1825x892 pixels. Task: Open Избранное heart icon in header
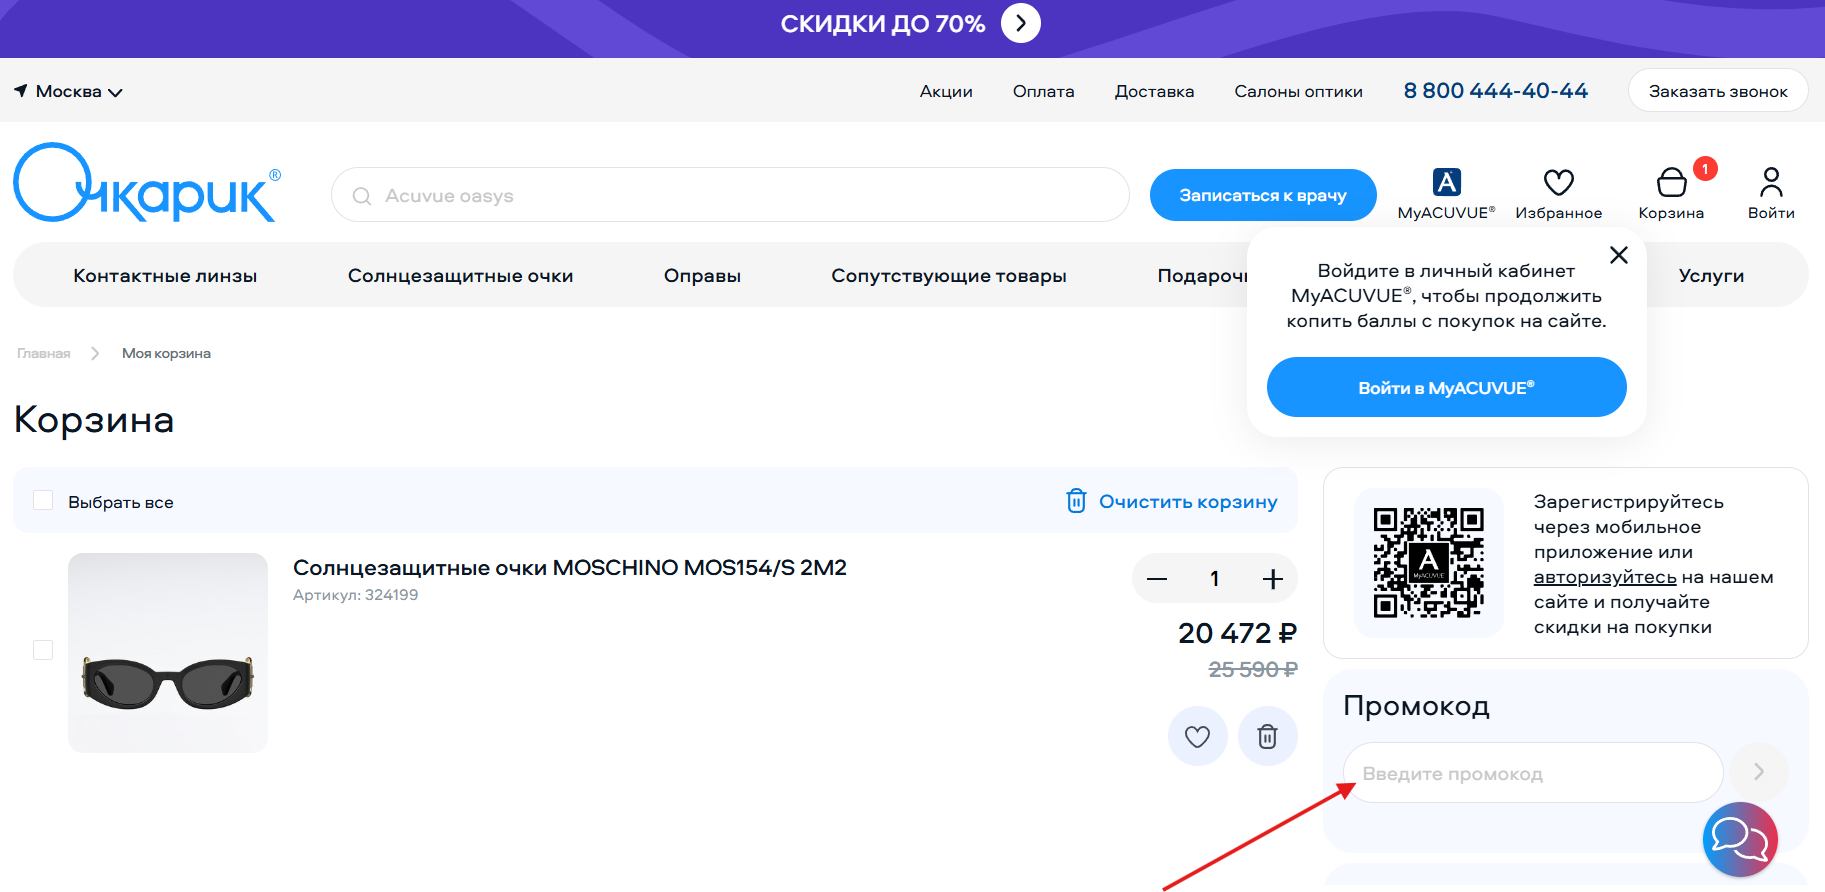pyautogui.click(x=1558, y=193)
